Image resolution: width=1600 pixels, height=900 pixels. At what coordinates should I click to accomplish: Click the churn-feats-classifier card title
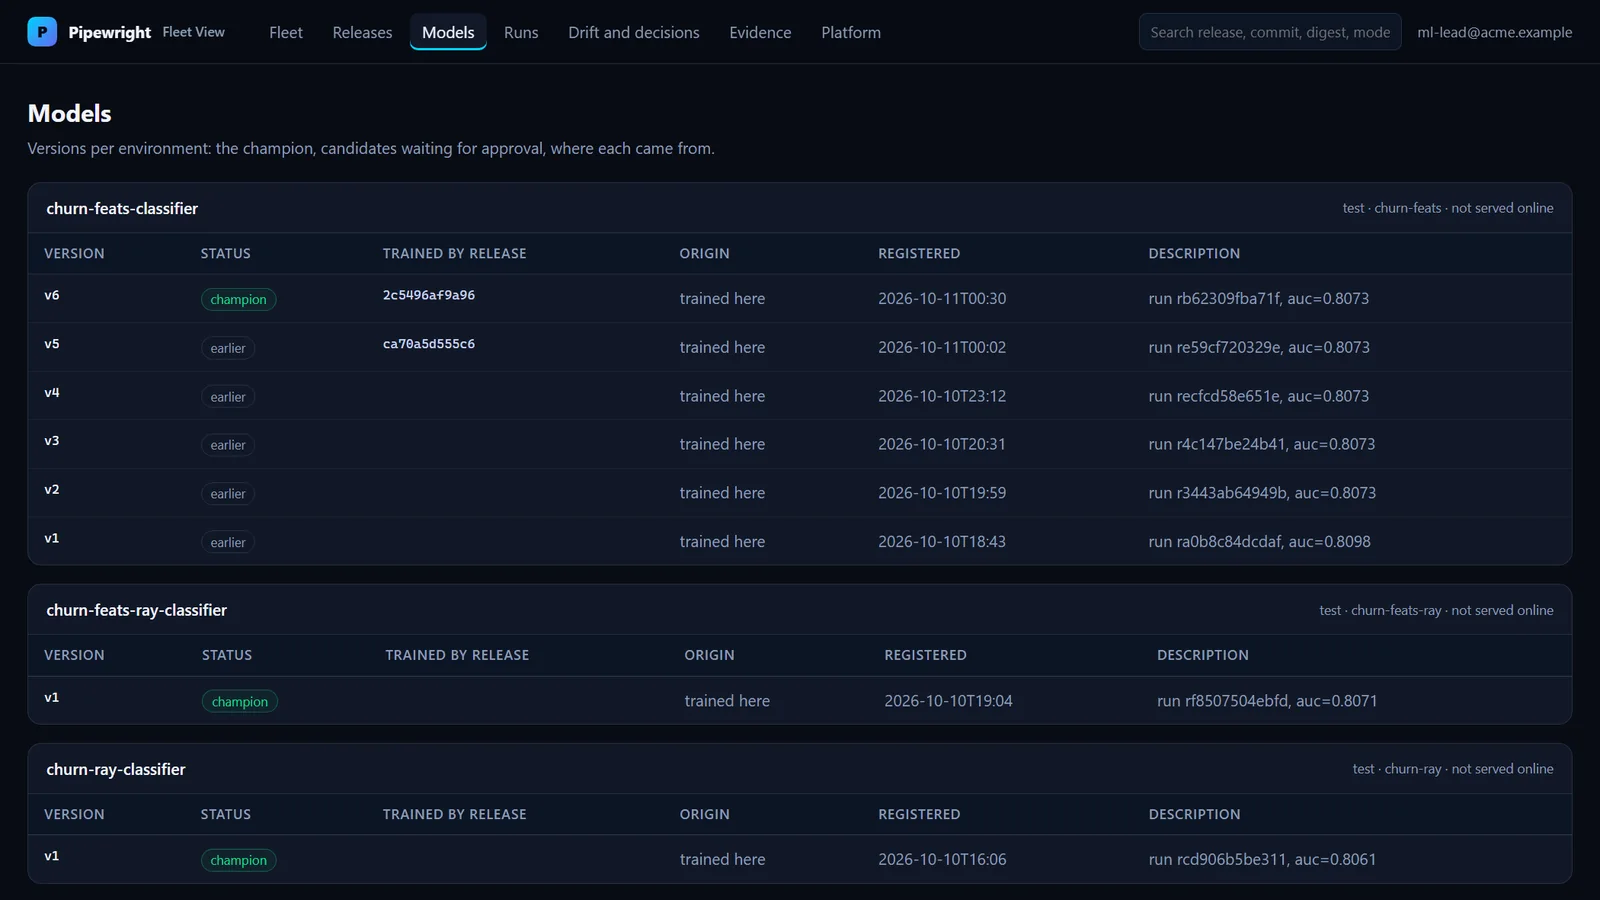point(122,208)
